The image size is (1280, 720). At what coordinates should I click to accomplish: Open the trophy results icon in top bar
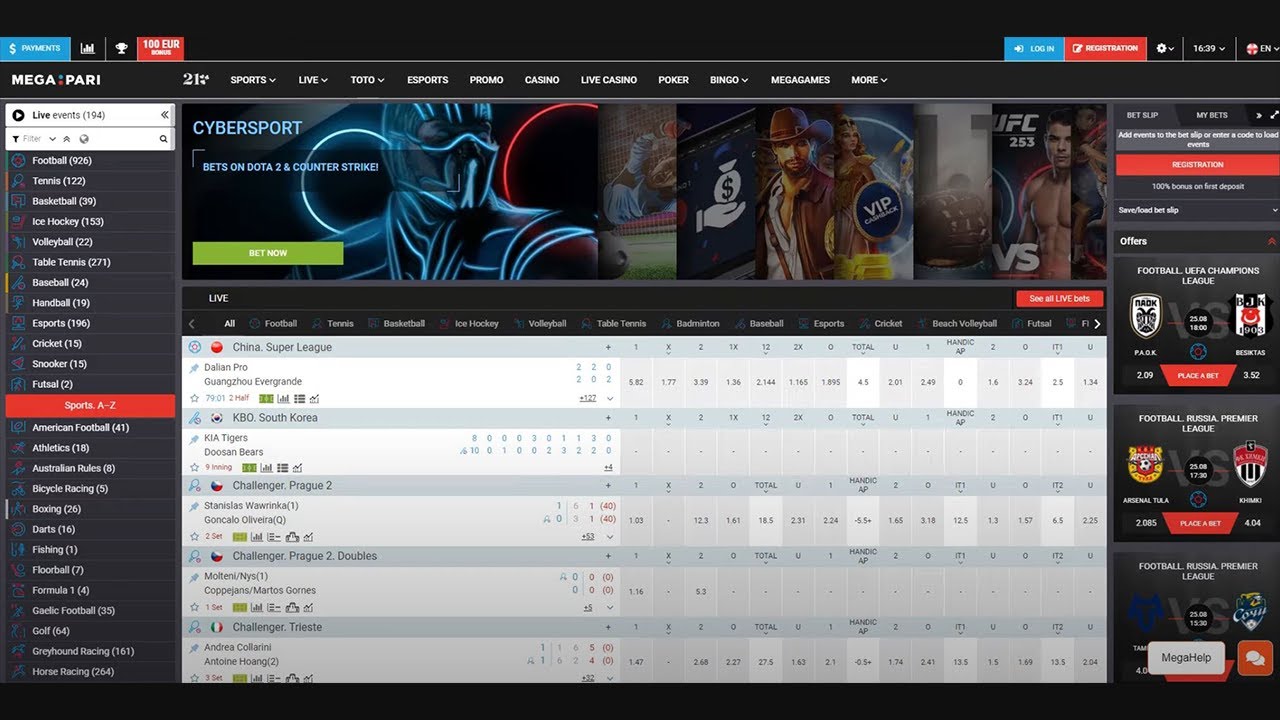pos(121,48)
